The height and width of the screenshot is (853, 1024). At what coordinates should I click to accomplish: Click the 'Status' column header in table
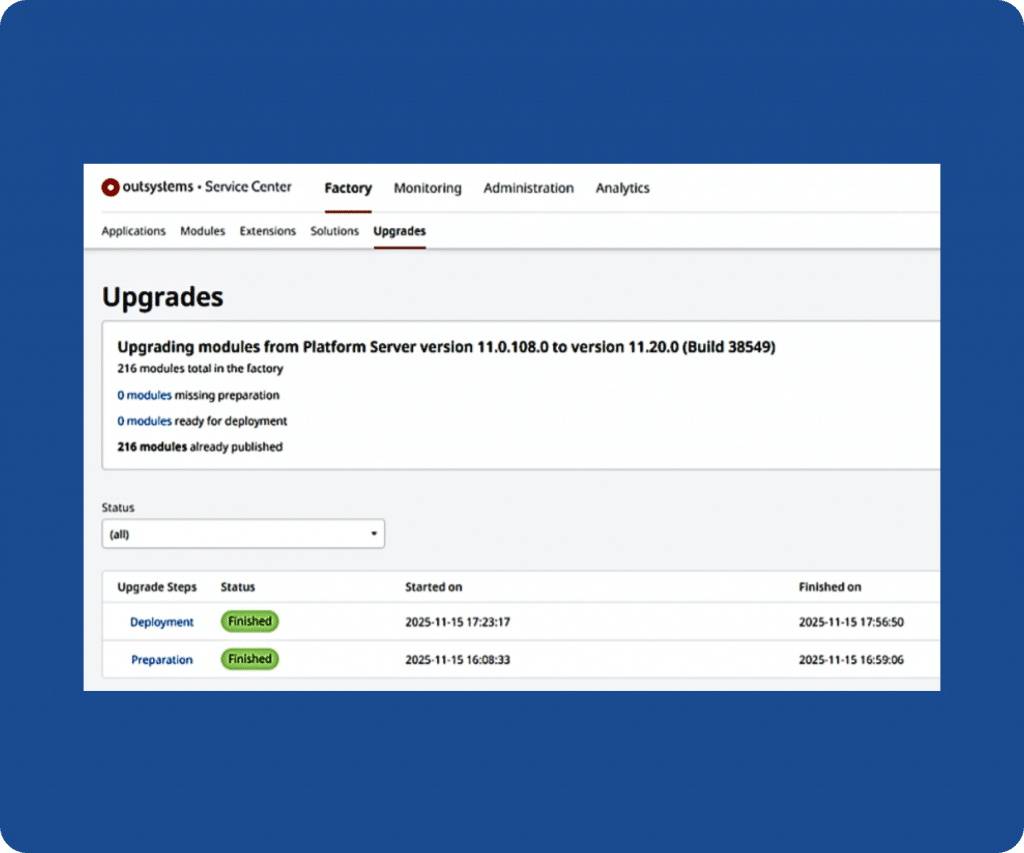[238, 587]
